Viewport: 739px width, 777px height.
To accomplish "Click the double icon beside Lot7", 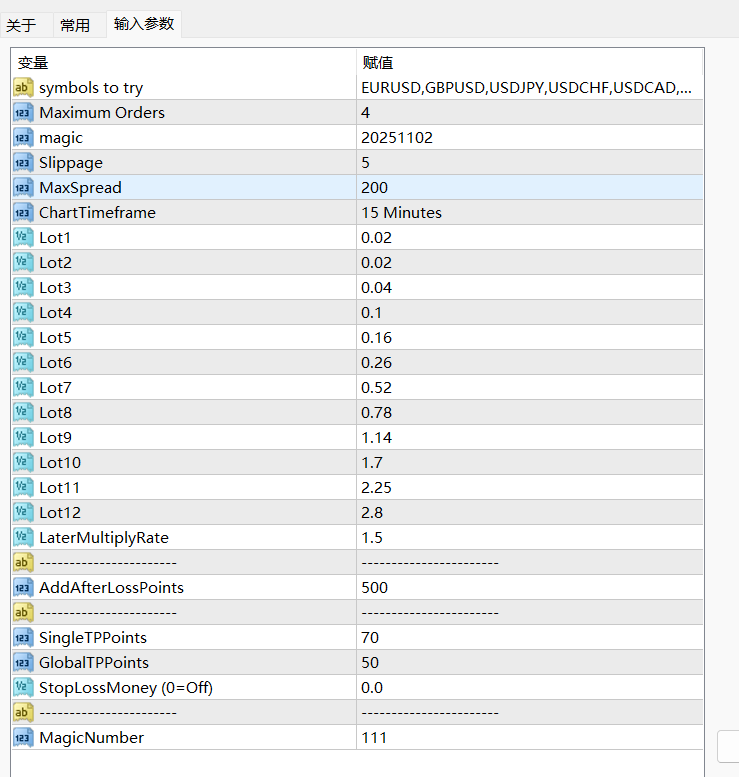I will click(x=23, y=387).
